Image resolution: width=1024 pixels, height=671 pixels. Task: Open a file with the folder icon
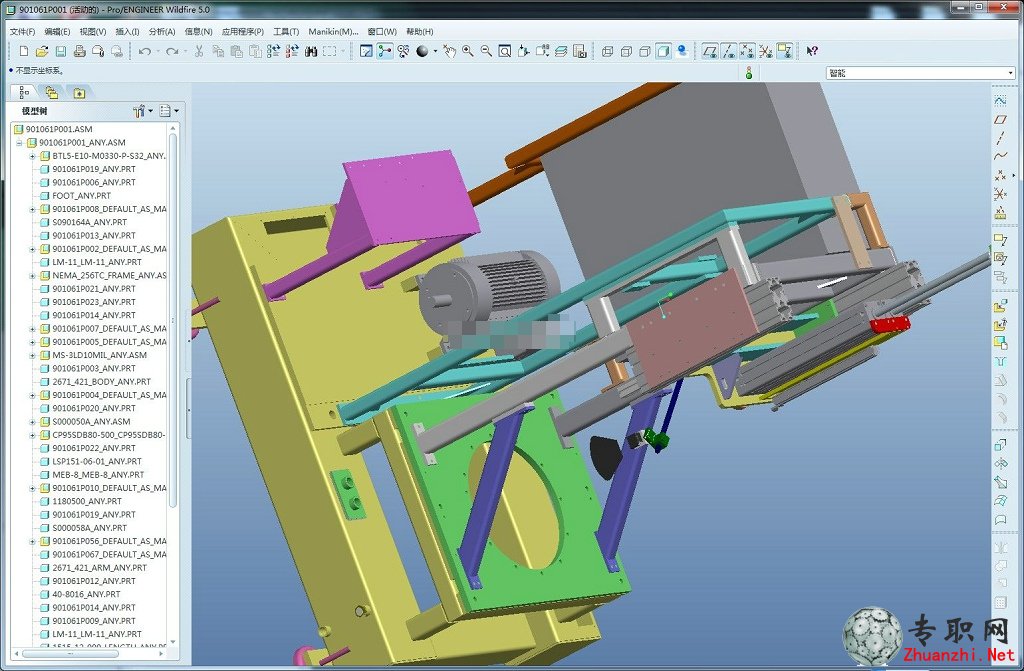point(42,51)
